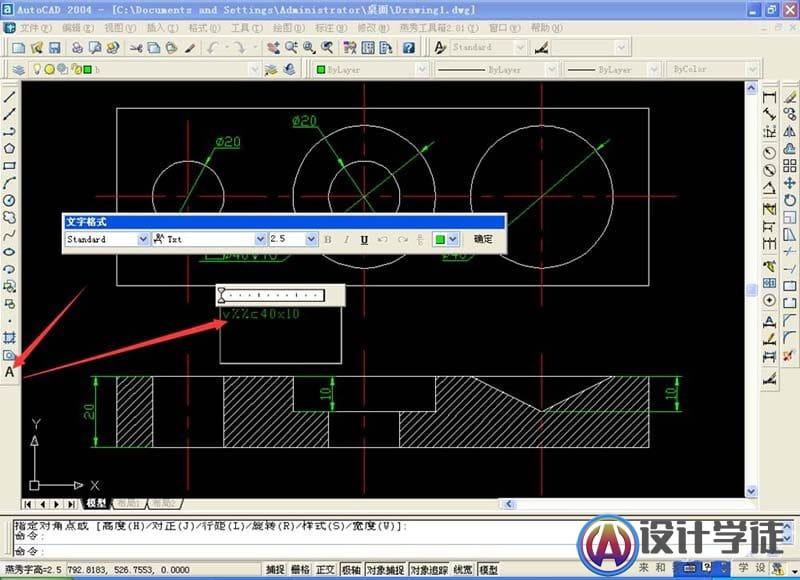The height and width of the screenshot is (580, 800).
Task: Toggle 线宽 lineweight display in status bar
Action: pyautogui.click(x=463, y=570)
